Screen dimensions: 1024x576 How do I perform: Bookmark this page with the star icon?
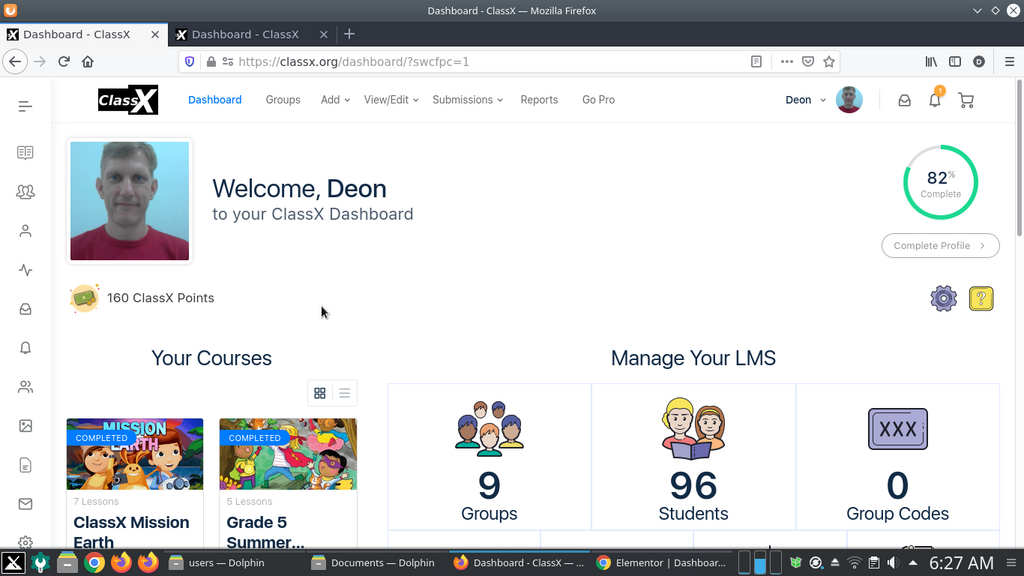click(829, 61)
